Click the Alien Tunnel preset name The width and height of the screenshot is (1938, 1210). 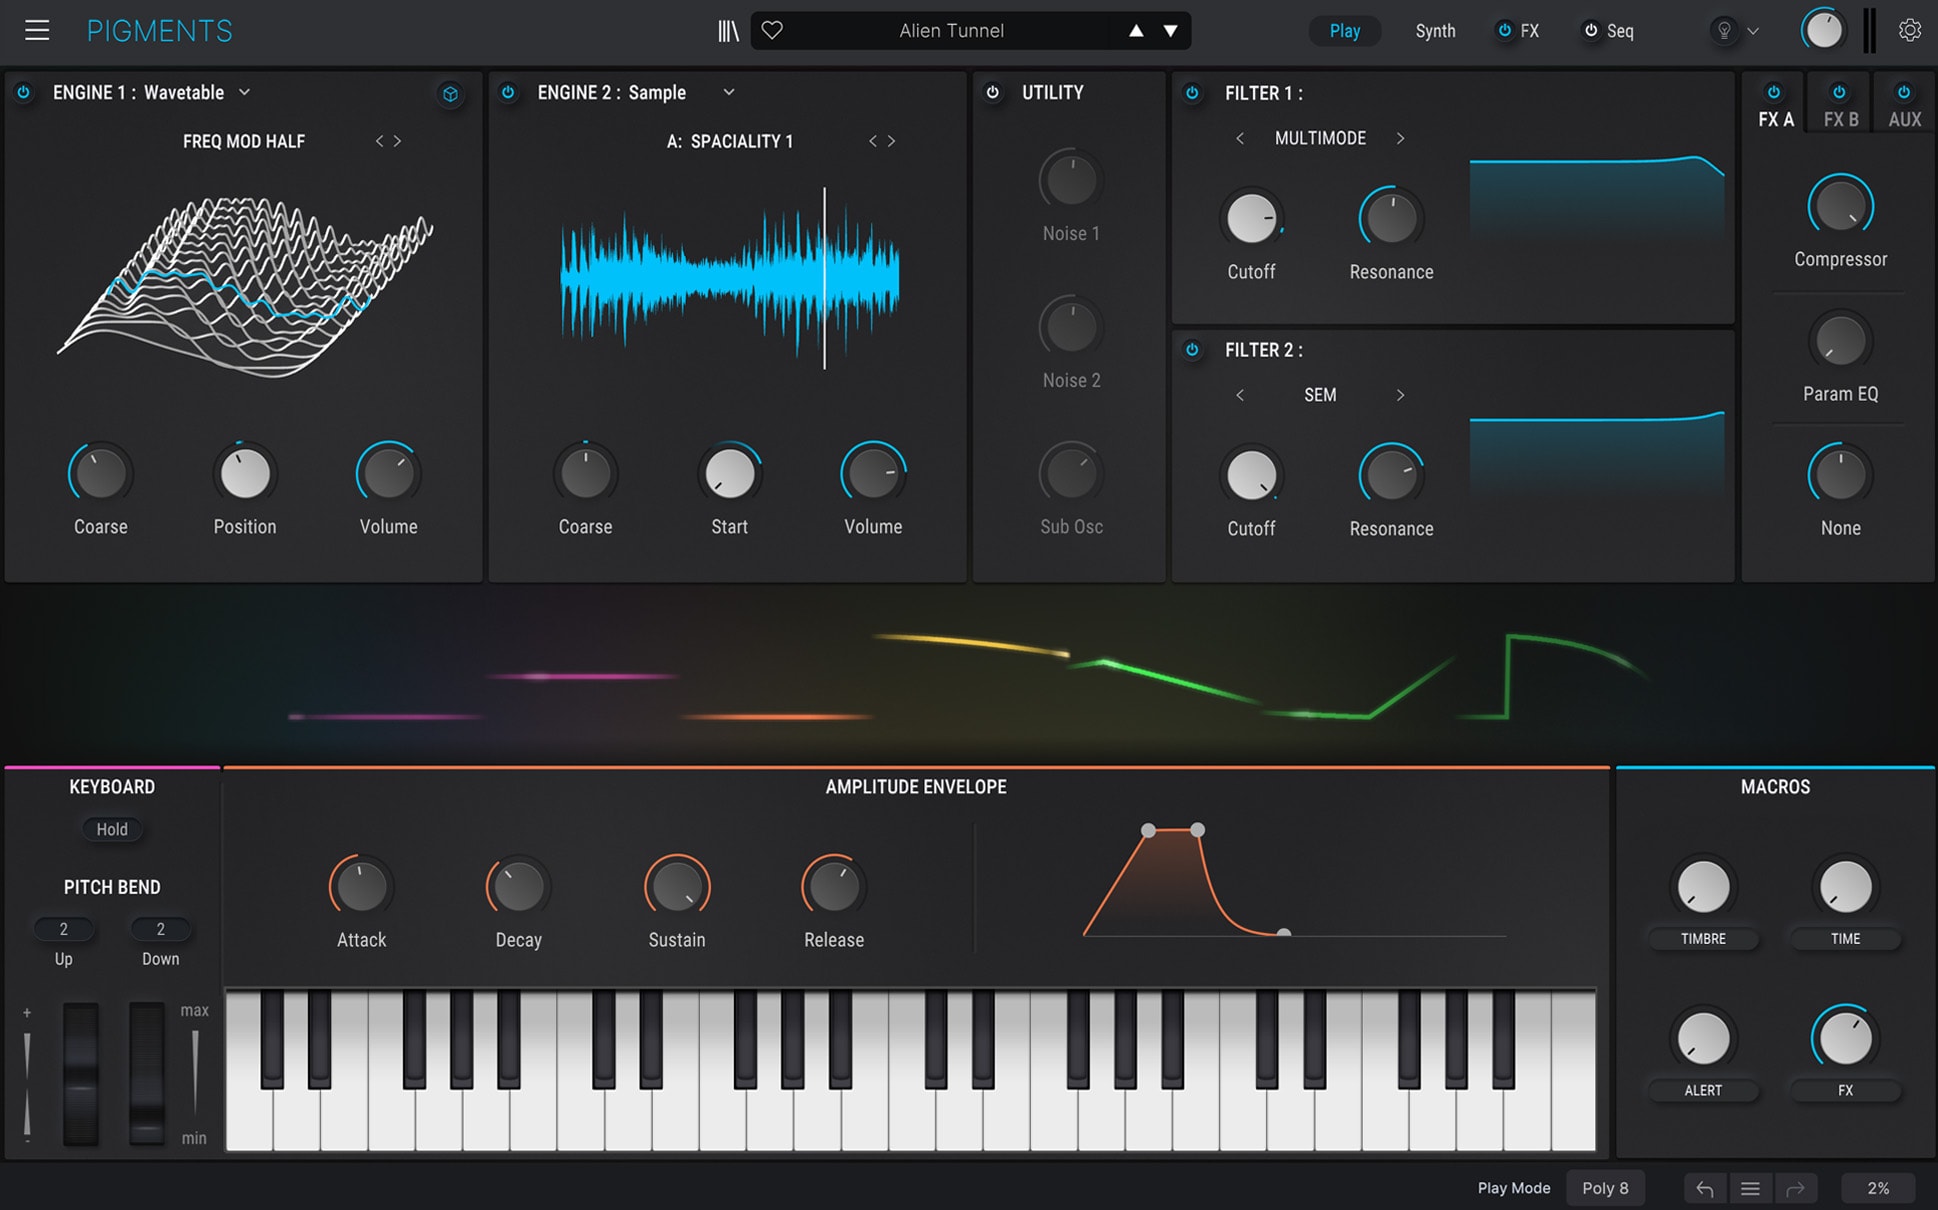(x=951, y=31)
